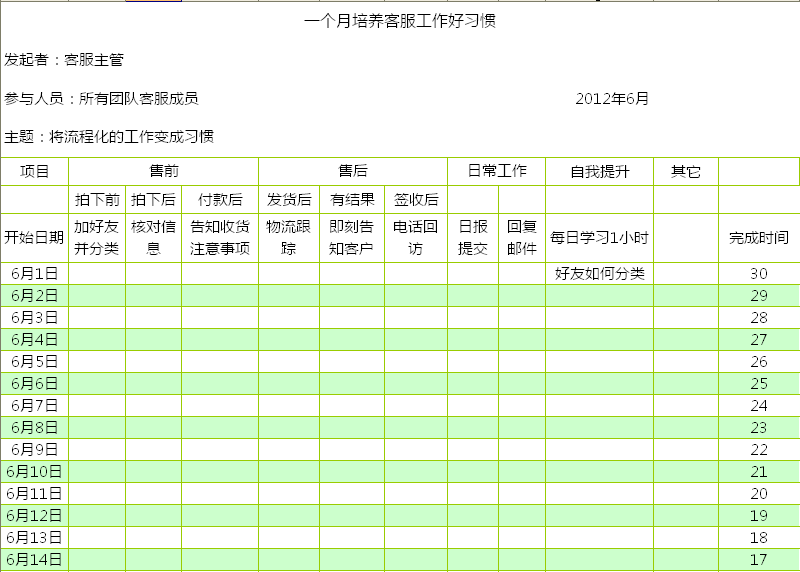Click the 6月5日 date cell
Image resolution: width=800 pixels, height=572 pixels.
click(x=34, y=362)
